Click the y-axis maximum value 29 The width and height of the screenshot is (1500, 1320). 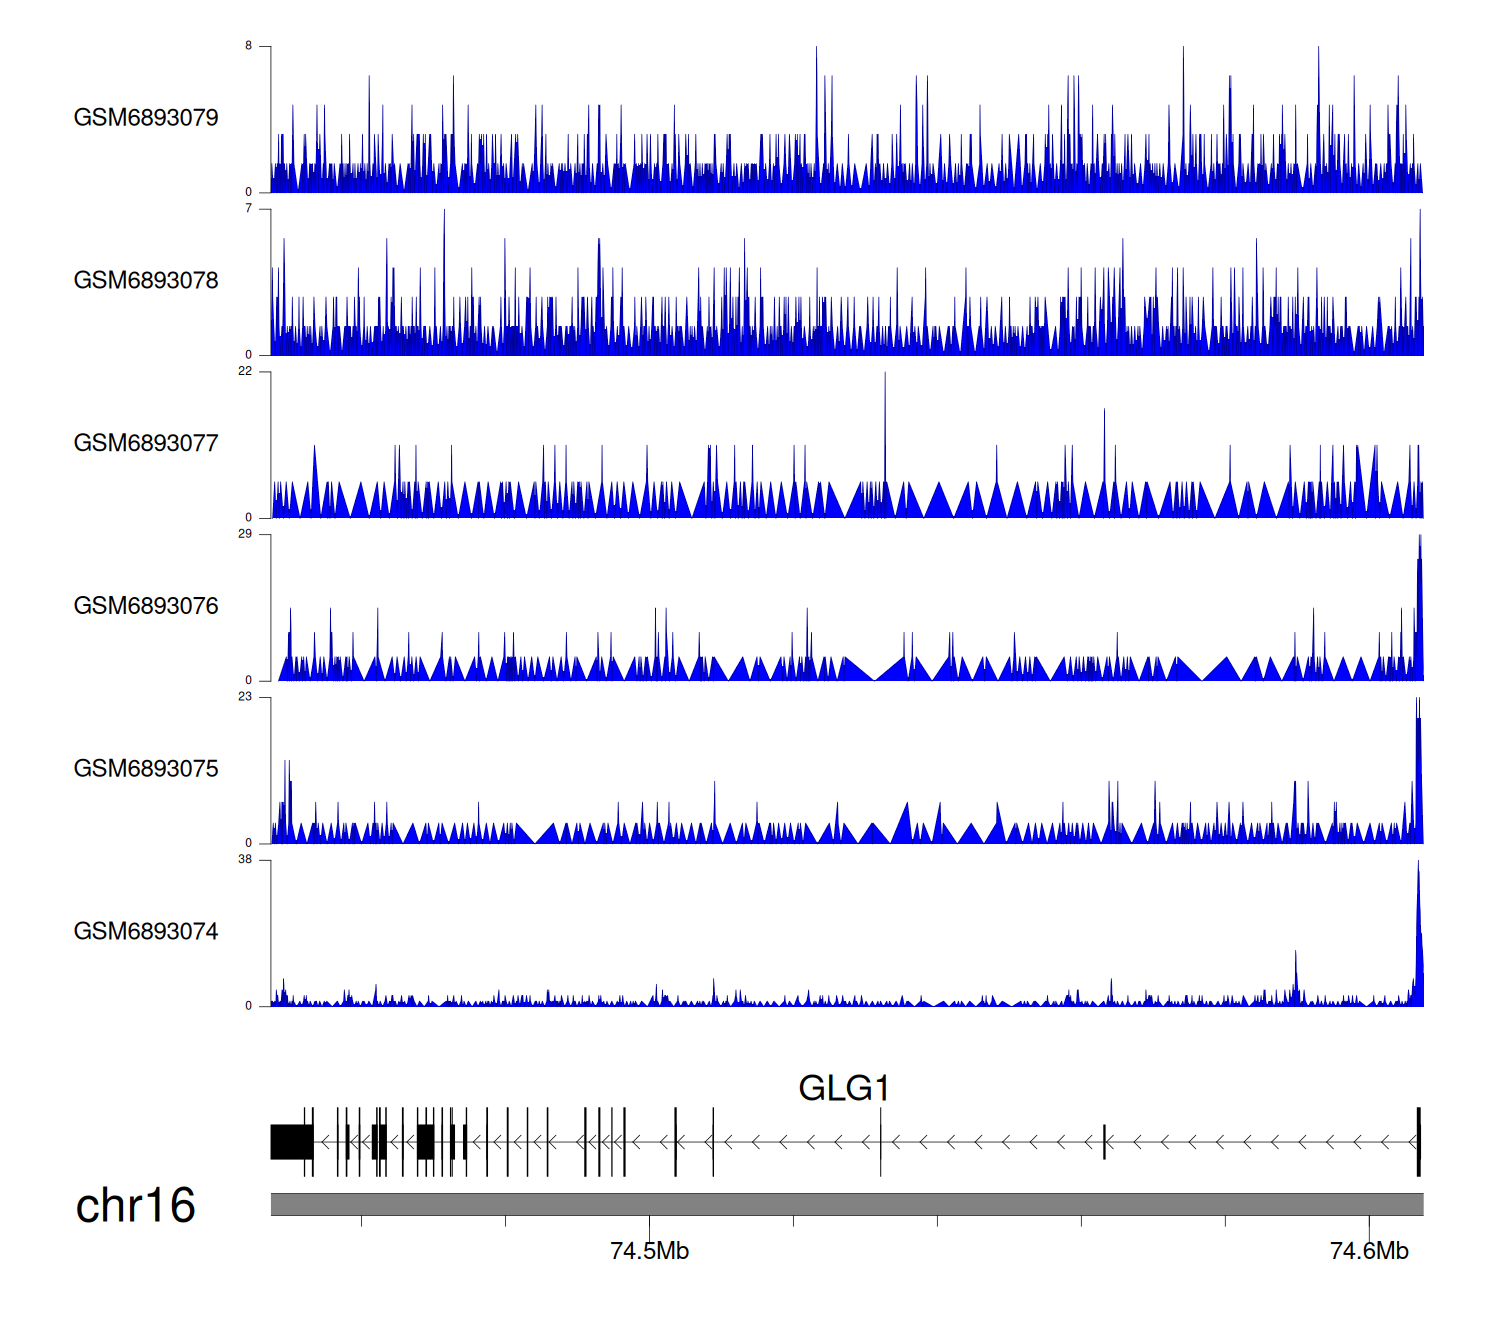(x=245, y=534)
